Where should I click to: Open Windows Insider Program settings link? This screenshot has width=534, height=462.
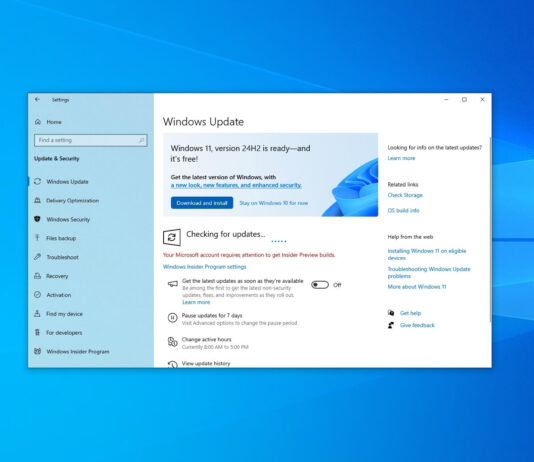point(204,267)
